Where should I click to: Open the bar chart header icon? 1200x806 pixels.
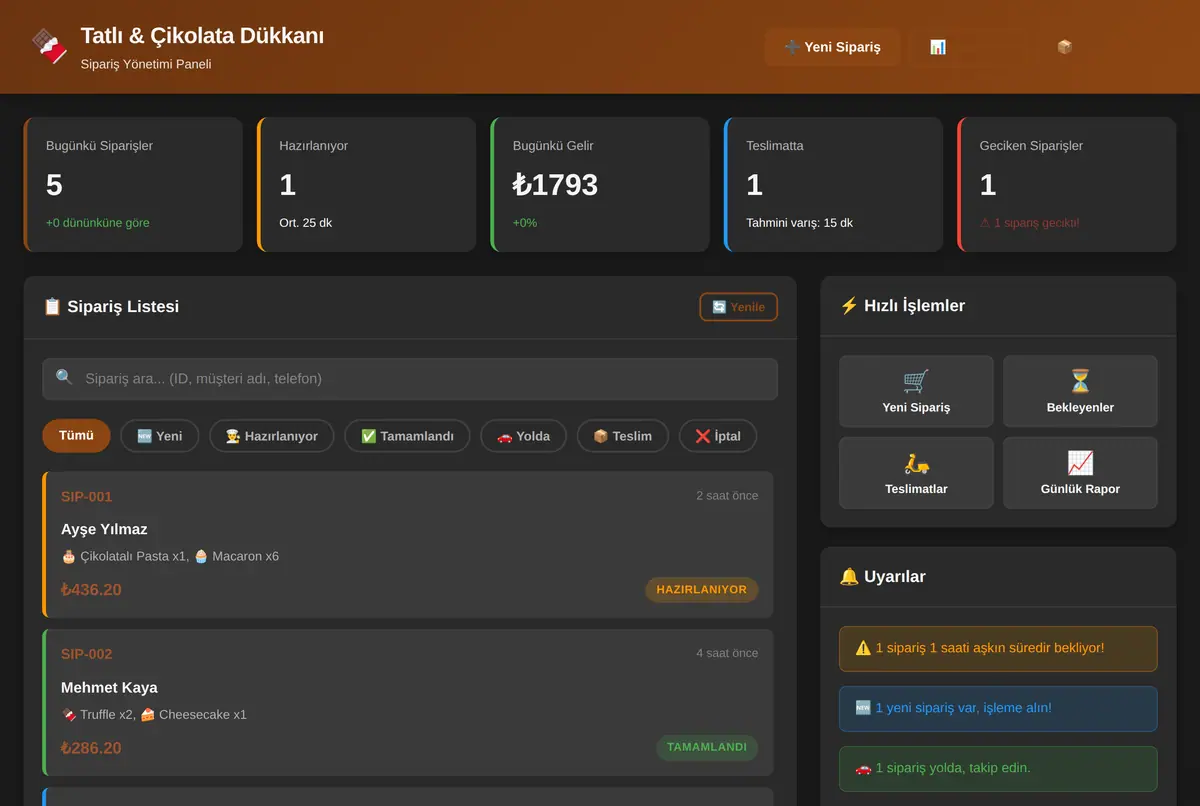[937, 47]
